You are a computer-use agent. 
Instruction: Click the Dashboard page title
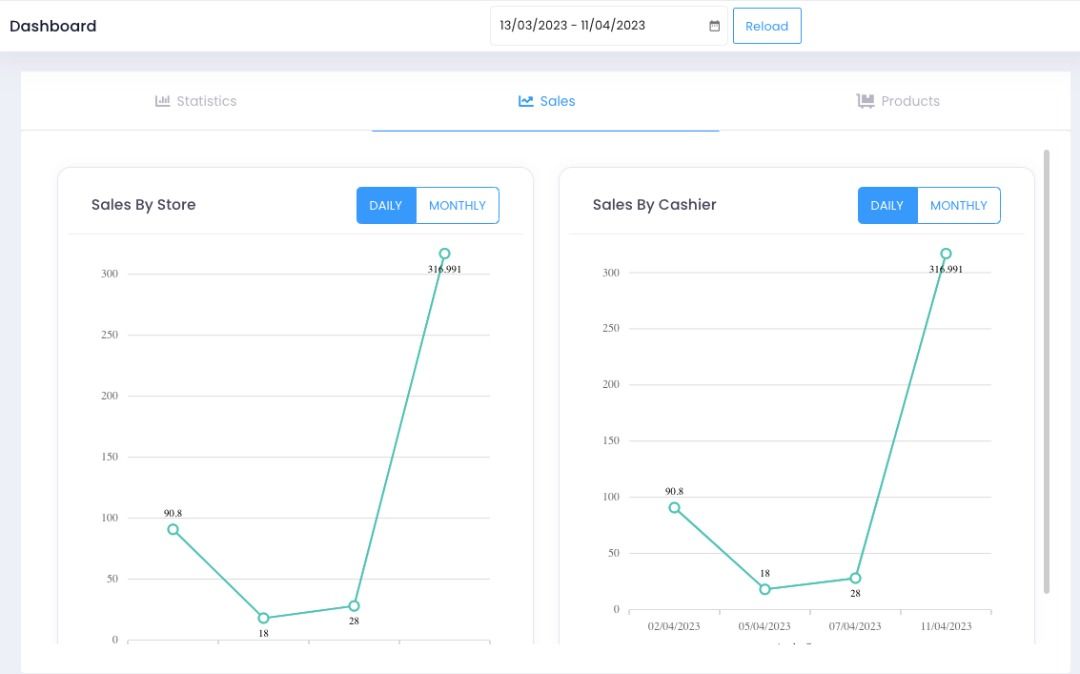click(x=53, y=26)
